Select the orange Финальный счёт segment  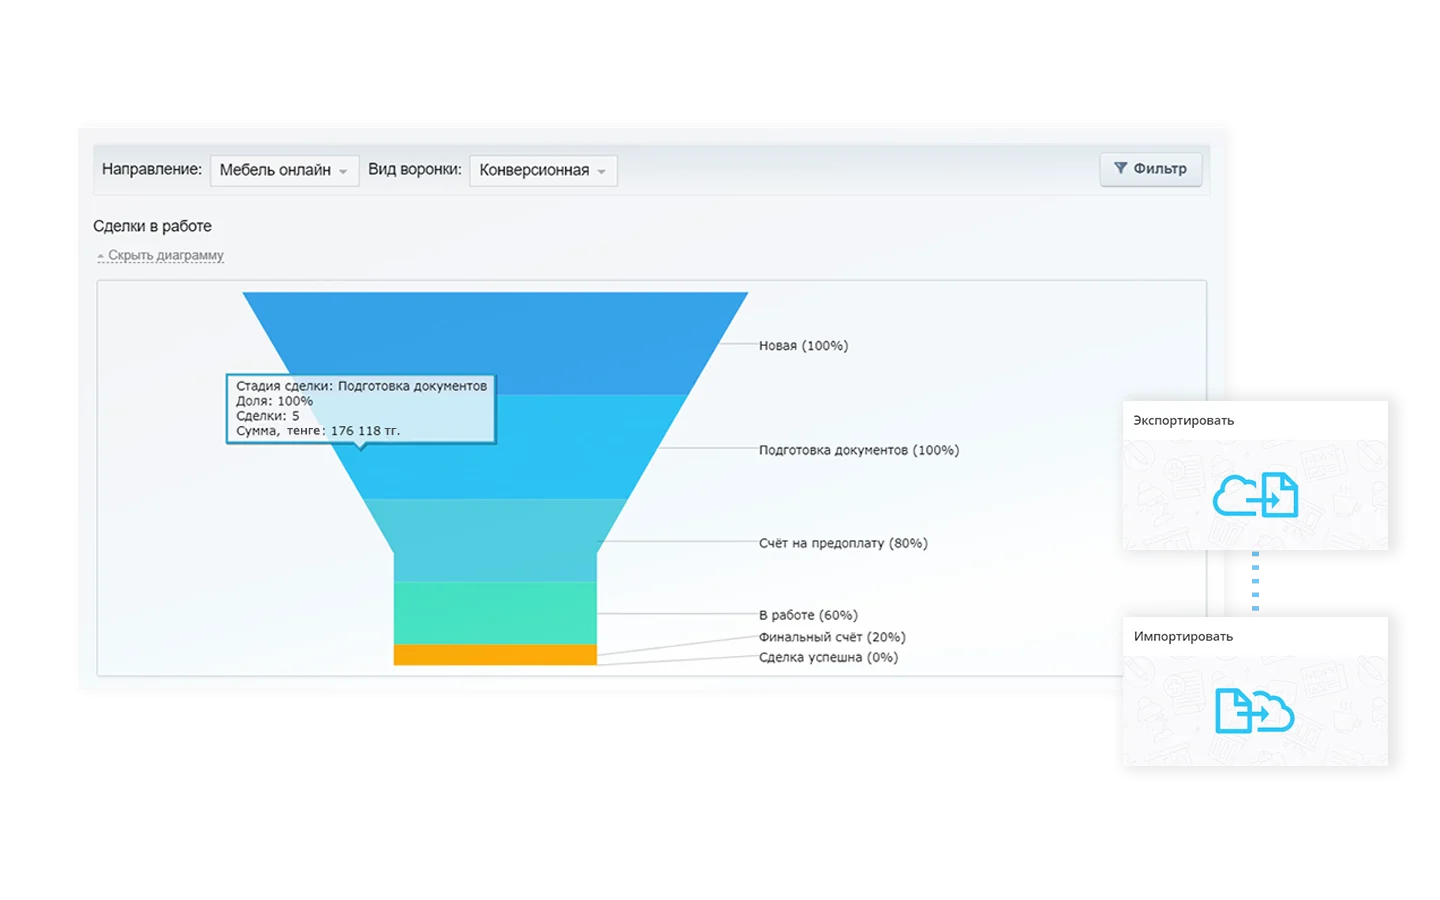point(495,655)
